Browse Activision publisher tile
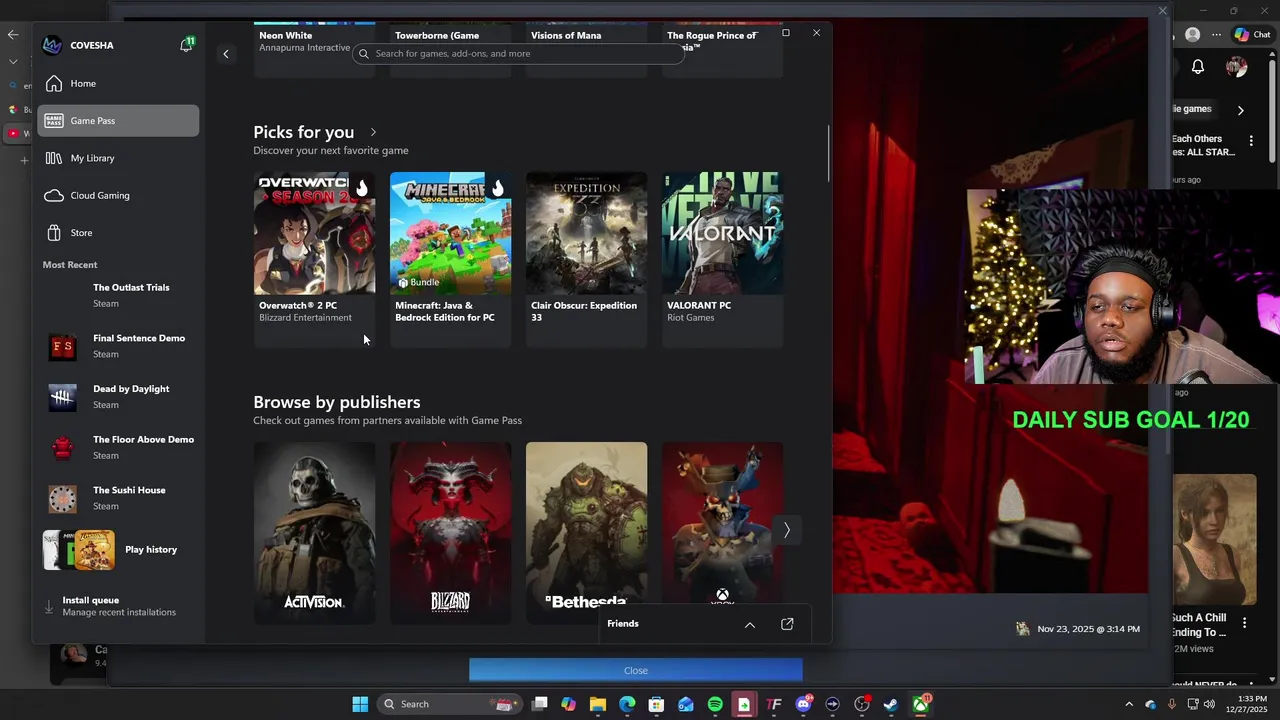The height and width of the screenshot is (720, 1280). point(314,533)
